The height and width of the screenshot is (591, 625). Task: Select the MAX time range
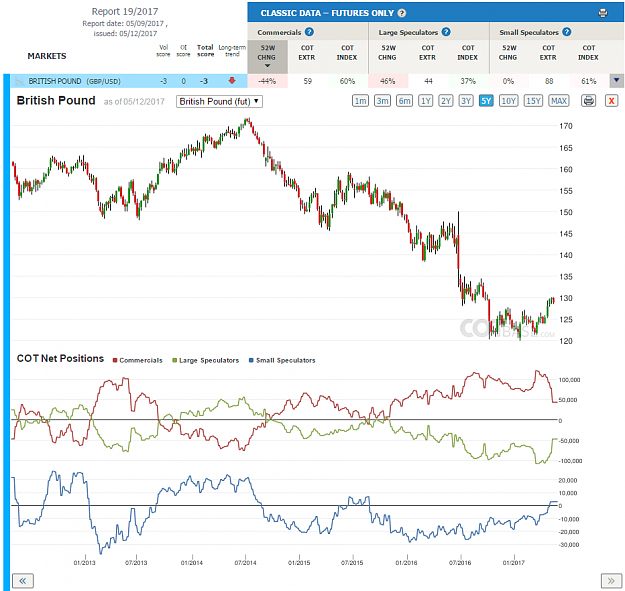[x=558, y=101]
